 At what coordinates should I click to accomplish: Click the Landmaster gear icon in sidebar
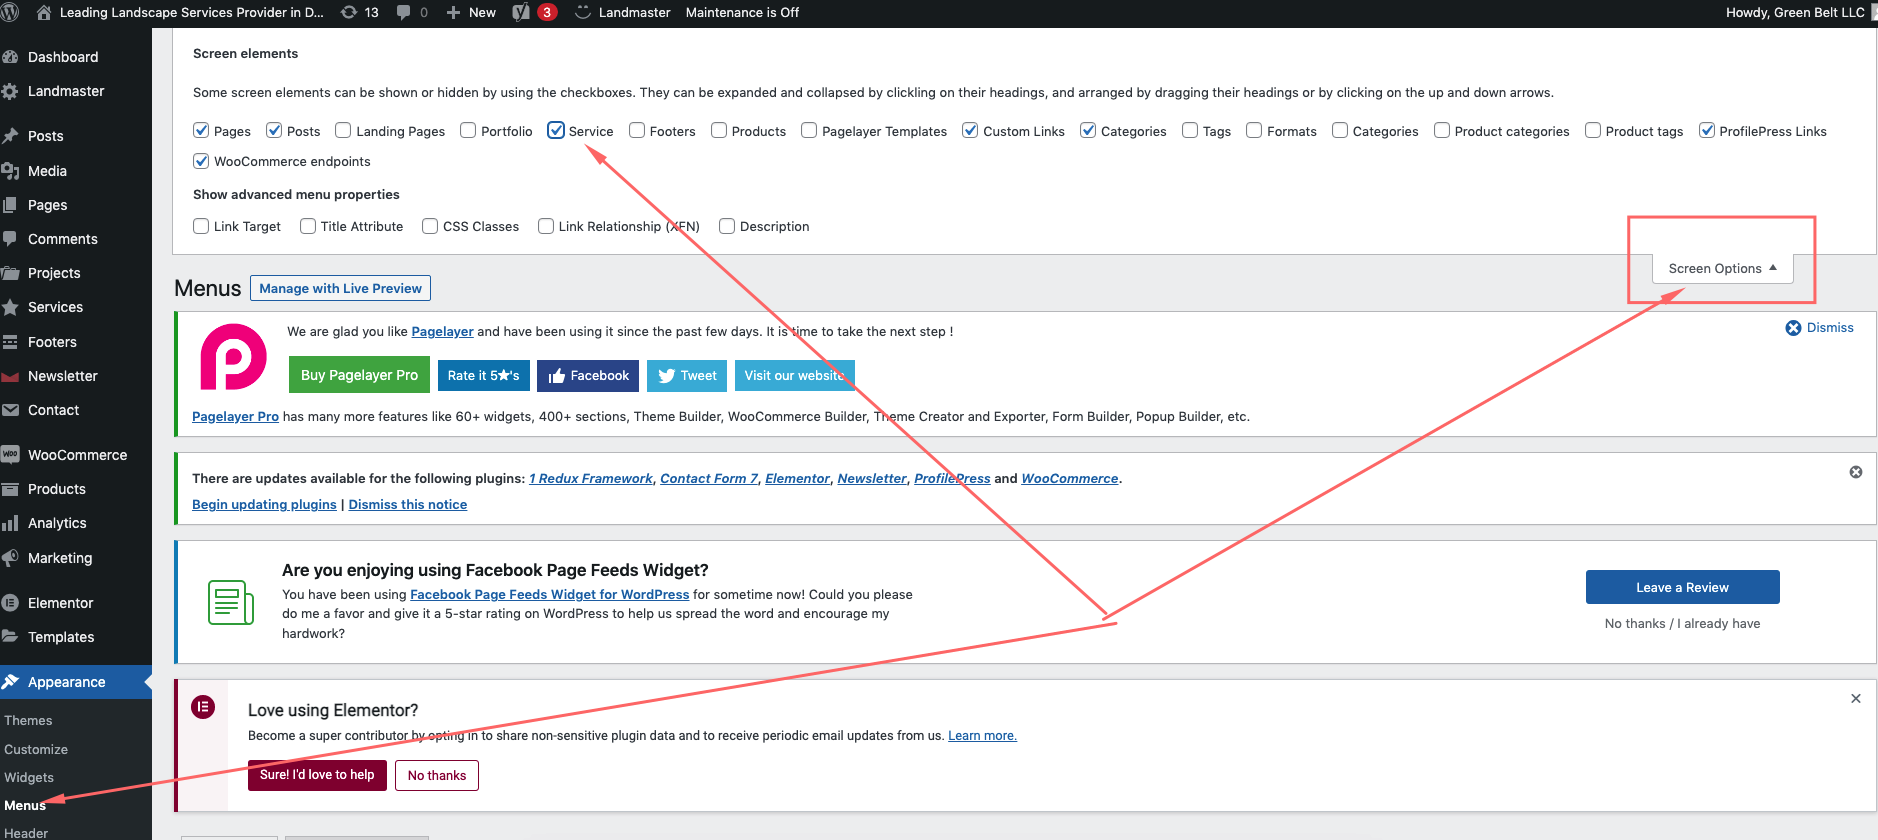click(10, 91)
